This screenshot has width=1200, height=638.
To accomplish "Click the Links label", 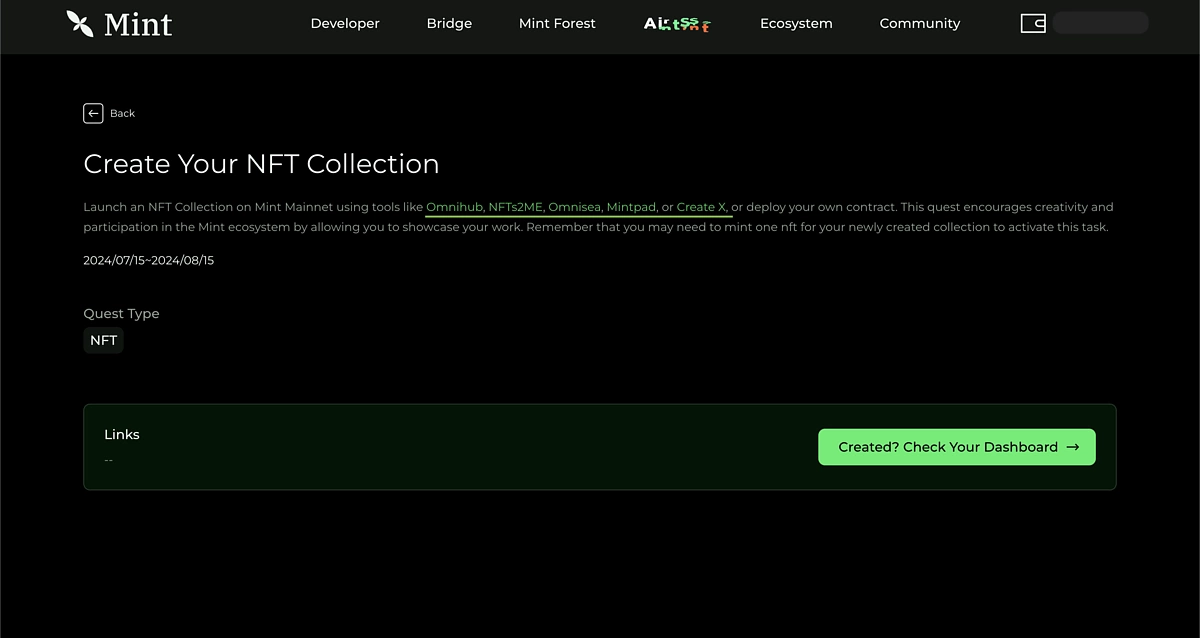I will (x=122, y=434).
